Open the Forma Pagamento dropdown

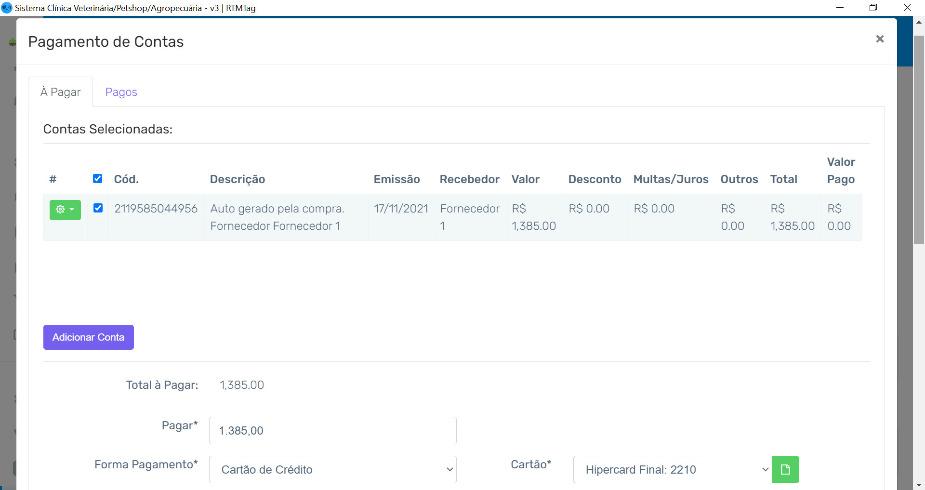(x=332, y=469)
